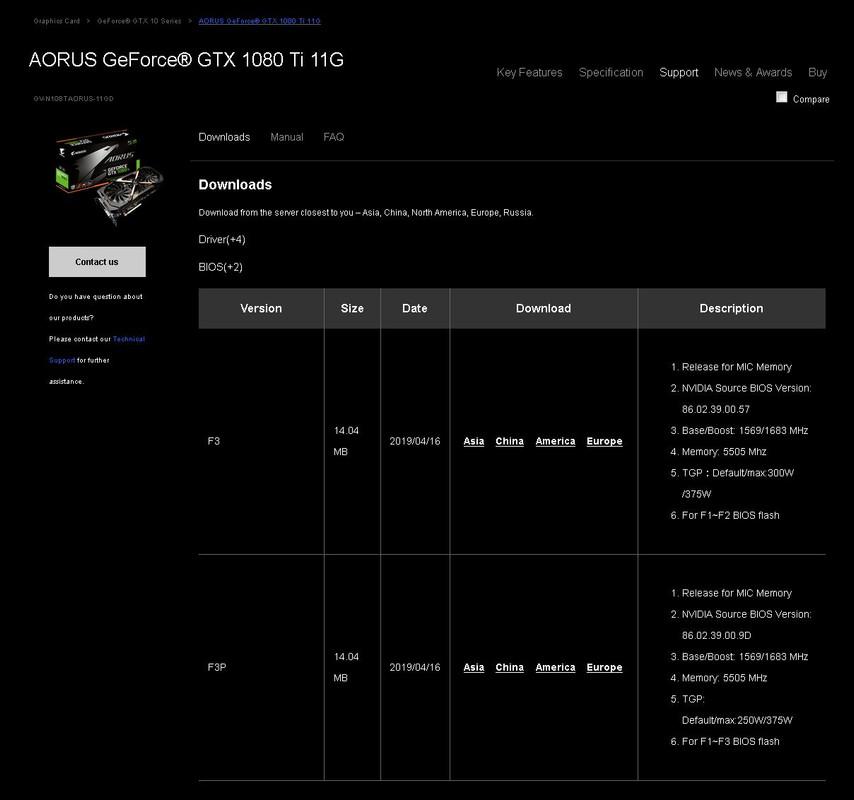854x800 pixels.
Task: Switch to the FAQ sub-tab
Action: point(333,137)
